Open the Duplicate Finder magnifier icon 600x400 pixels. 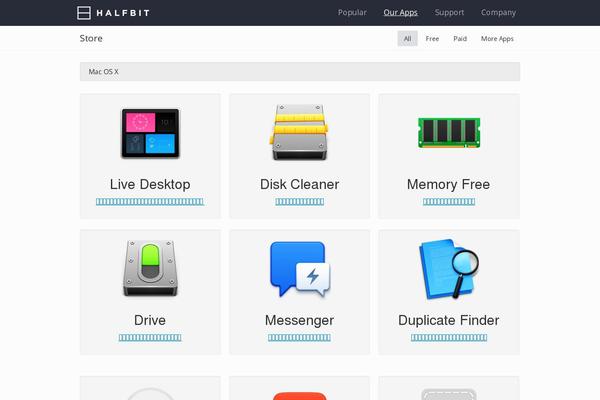click(x=449, y=269)
